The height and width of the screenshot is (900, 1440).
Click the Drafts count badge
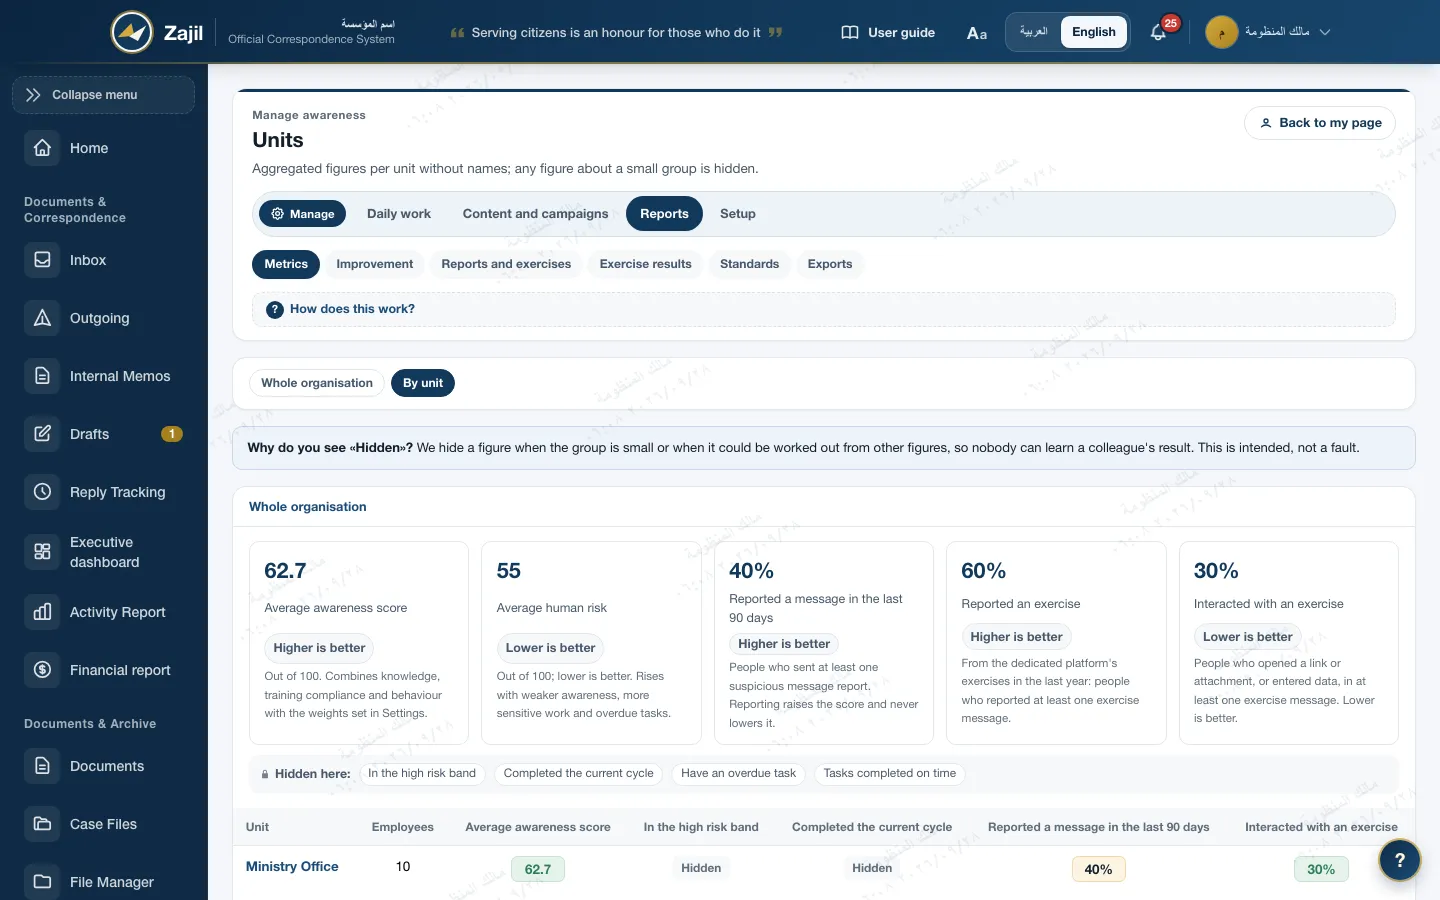[172, 434]
